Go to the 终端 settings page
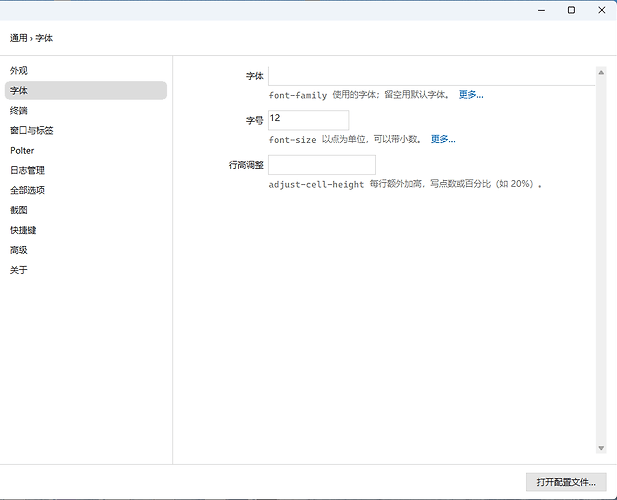The width and height of the screenshot is (617, 500). pos(85,111)
